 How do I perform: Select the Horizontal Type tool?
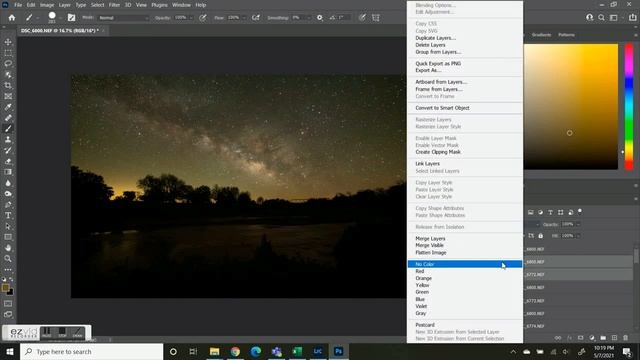(x=8, y=215)
